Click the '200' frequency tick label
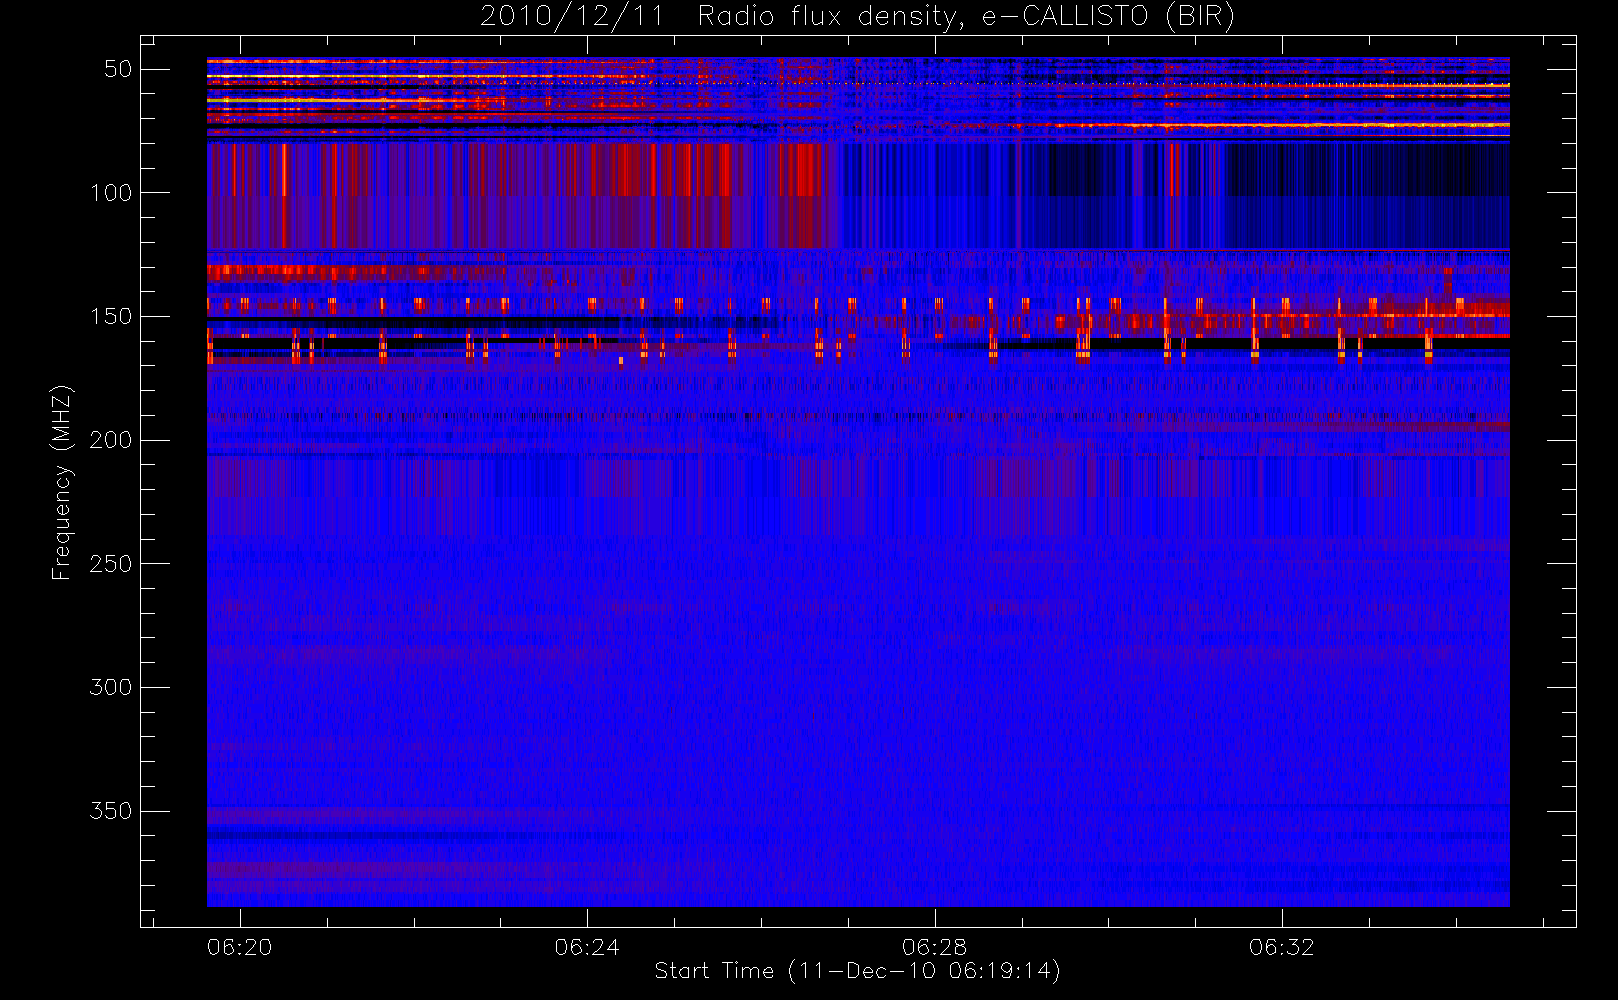The image size is (1618, 1000). click(x=111, y=440)
